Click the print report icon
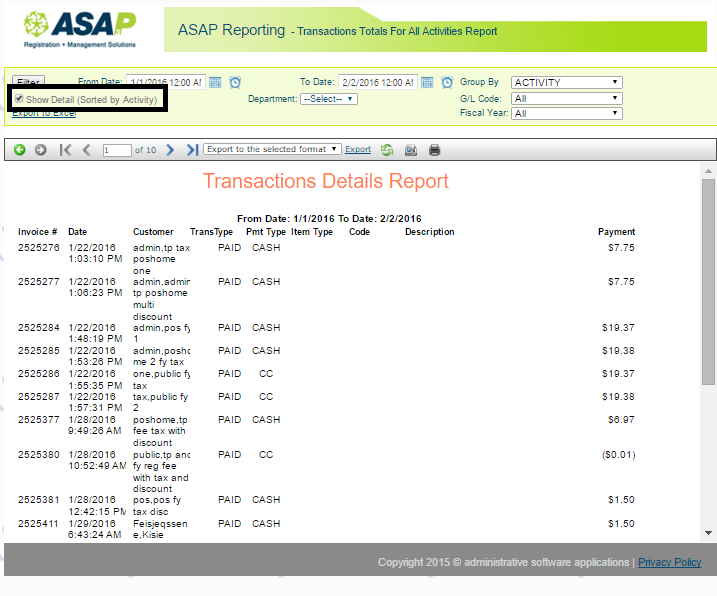 click(x=435, y=150)
